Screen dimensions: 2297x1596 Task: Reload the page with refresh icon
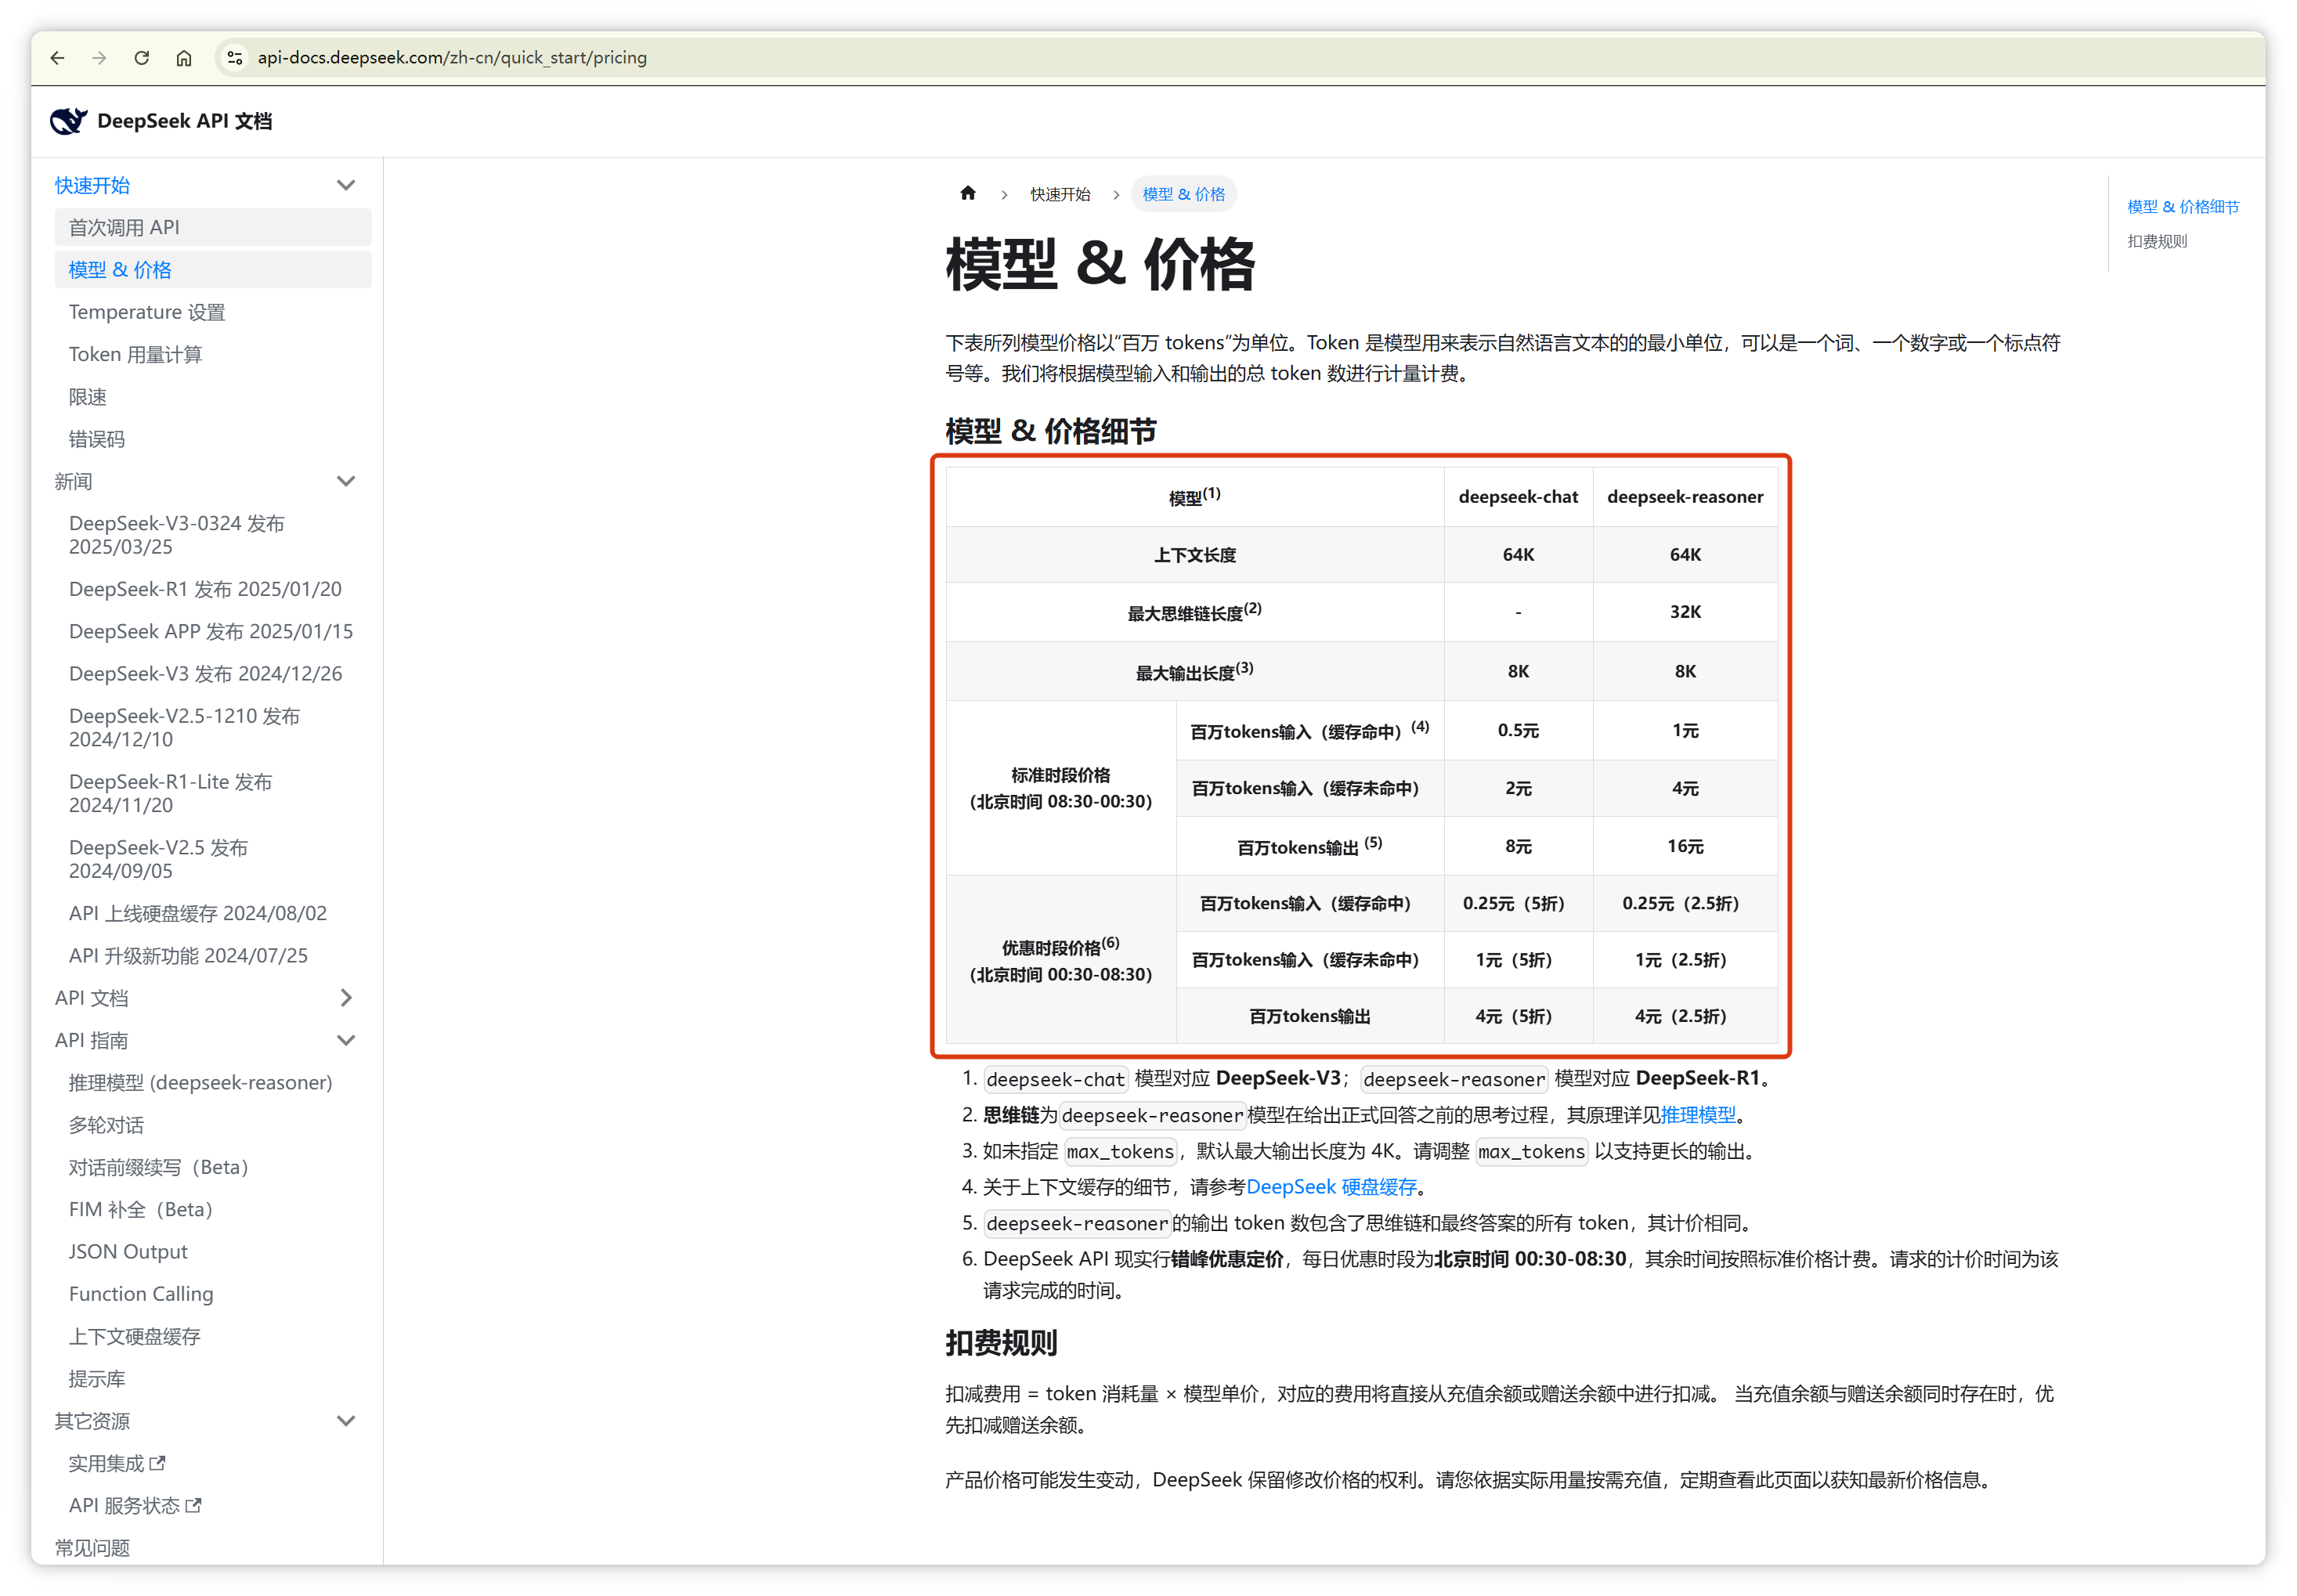pos(142,58)
